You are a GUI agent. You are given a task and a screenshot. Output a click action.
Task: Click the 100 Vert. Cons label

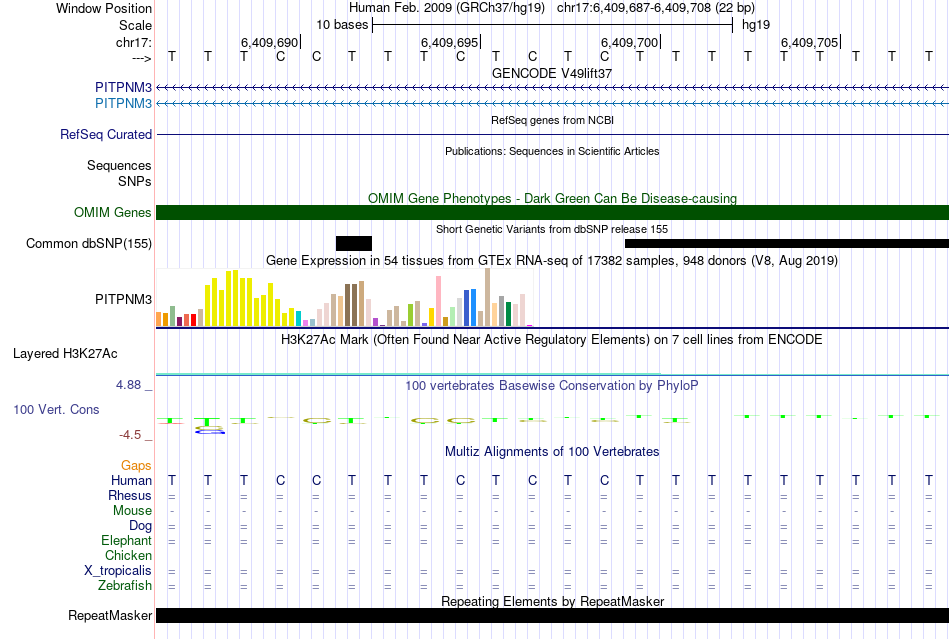click(x=56, y=409)
